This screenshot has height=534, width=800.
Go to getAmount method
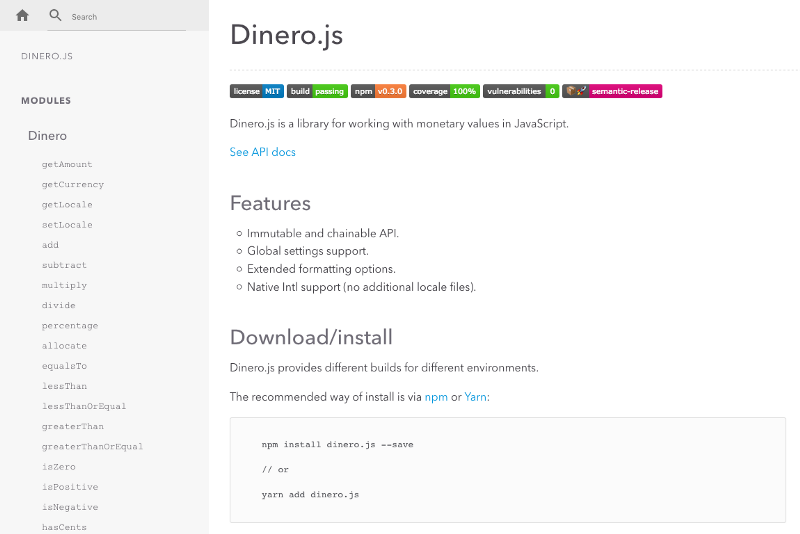click(67, 164)
